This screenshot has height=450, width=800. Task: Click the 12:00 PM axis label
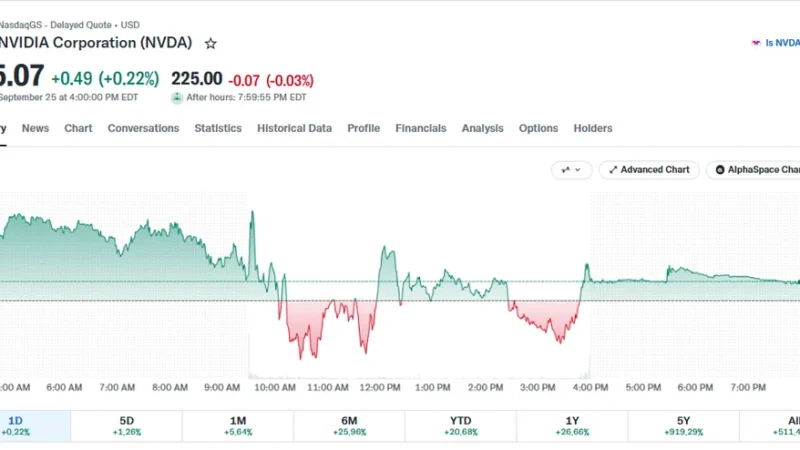pyautogui.click(x=380, y=388)
